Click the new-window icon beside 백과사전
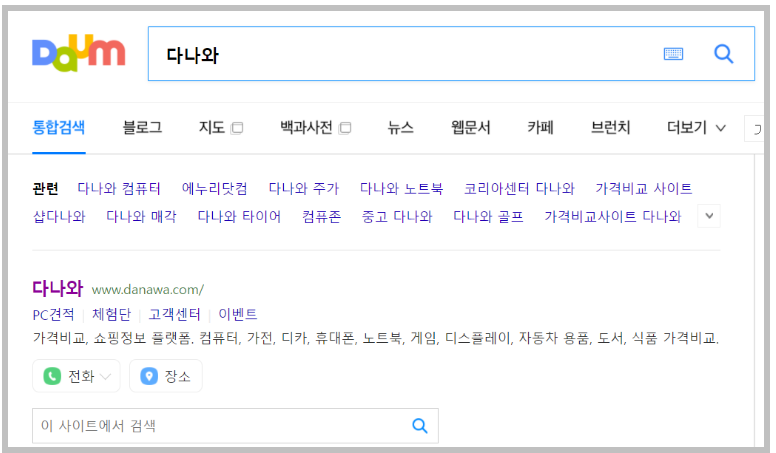Image resolution: width=776 pixels, height=453 pixels. tap(345, 128)
